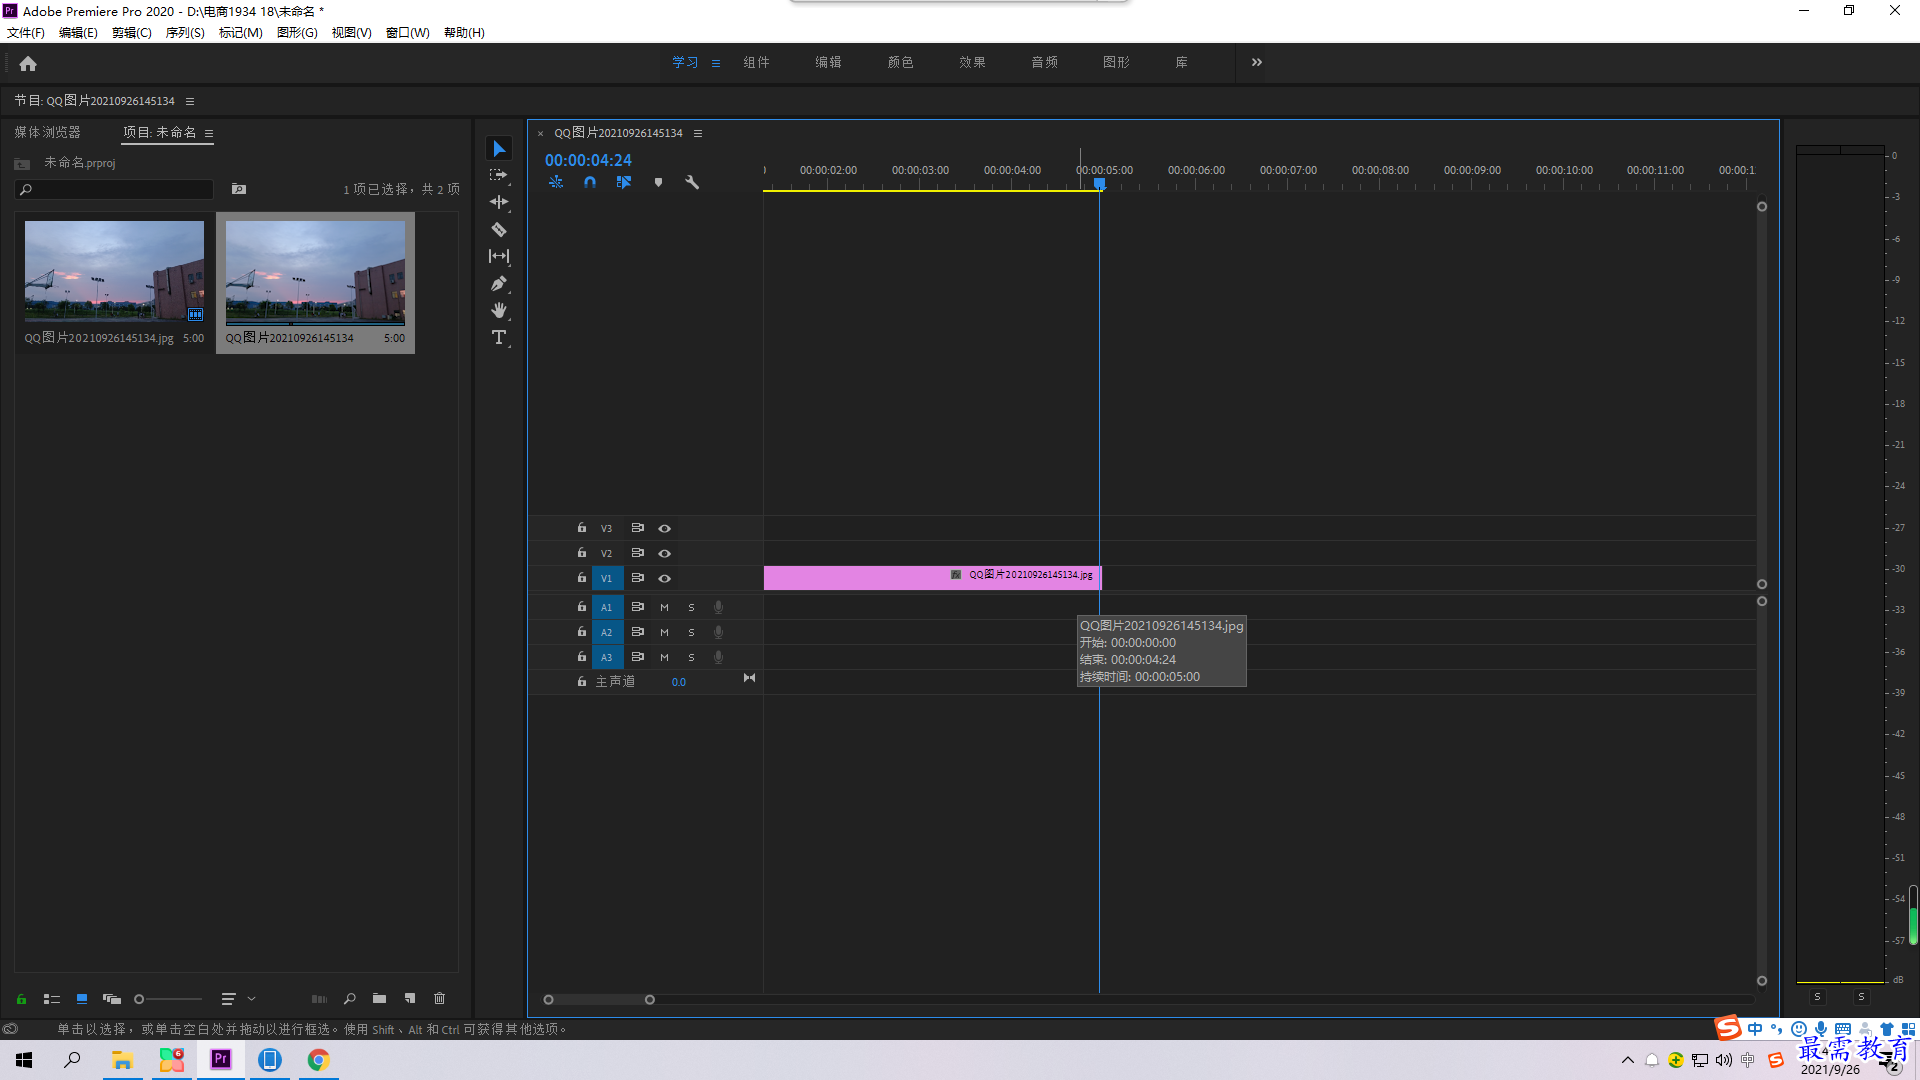Screen dimensions: 1920x1080
Task: Select the Hand tool
Action: (x=499, y=311)
